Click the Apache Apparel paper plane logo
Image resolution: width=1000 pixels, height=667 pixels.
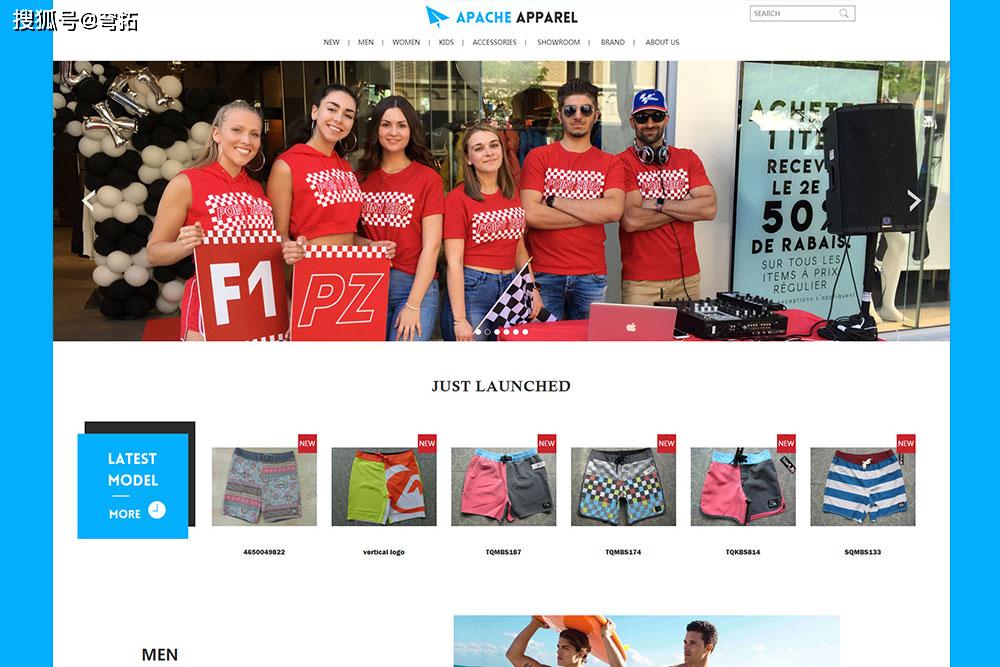437,16
